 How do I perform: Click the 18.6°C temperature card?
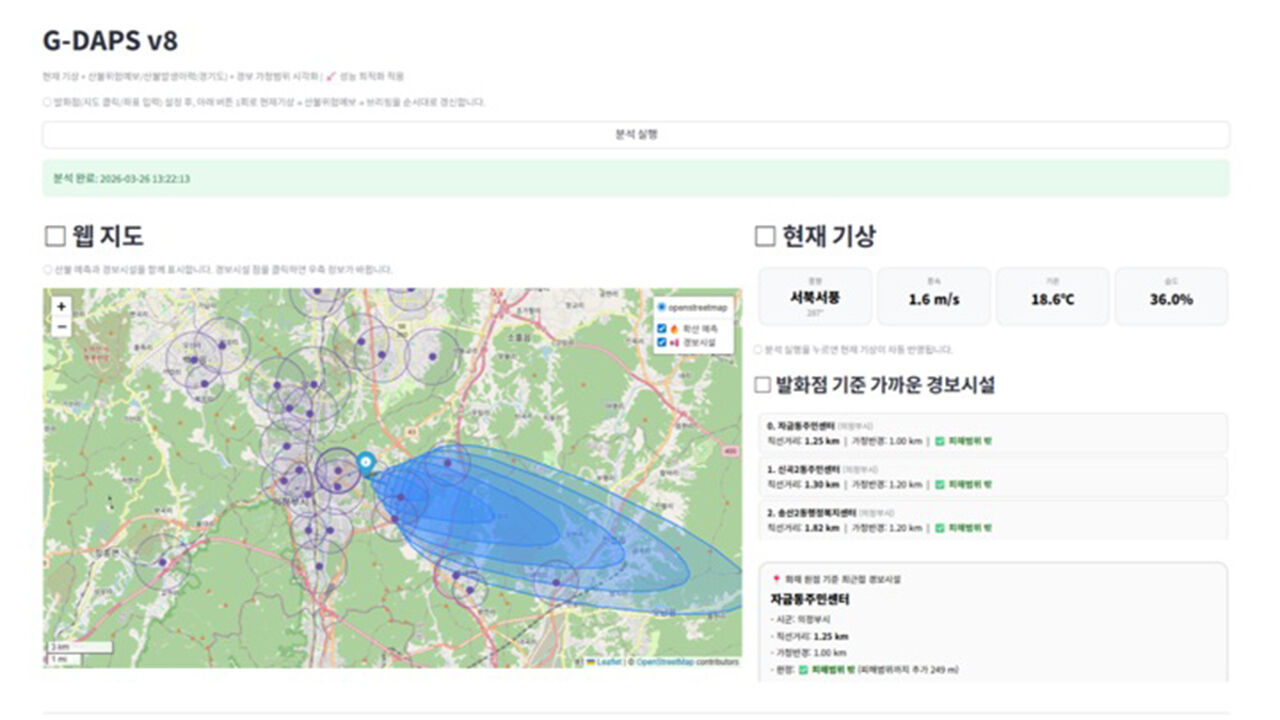[x=1052, y=296]
